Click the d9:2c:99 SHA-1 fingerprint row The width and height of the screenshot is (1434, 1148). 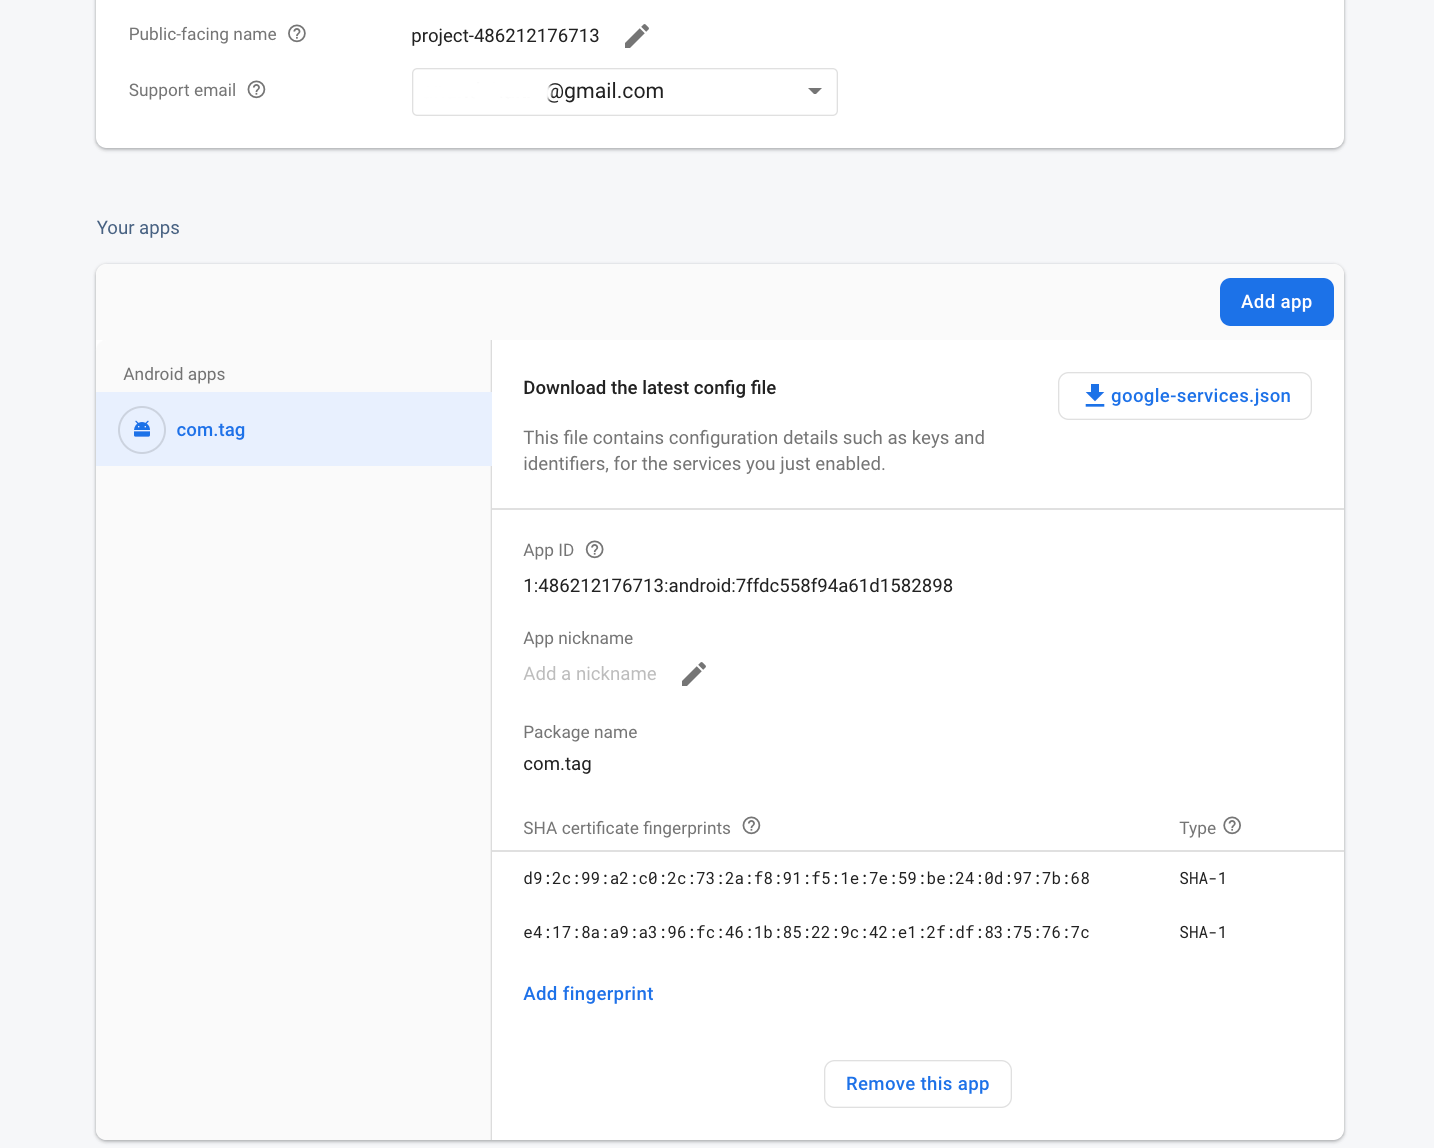[806, 879]
